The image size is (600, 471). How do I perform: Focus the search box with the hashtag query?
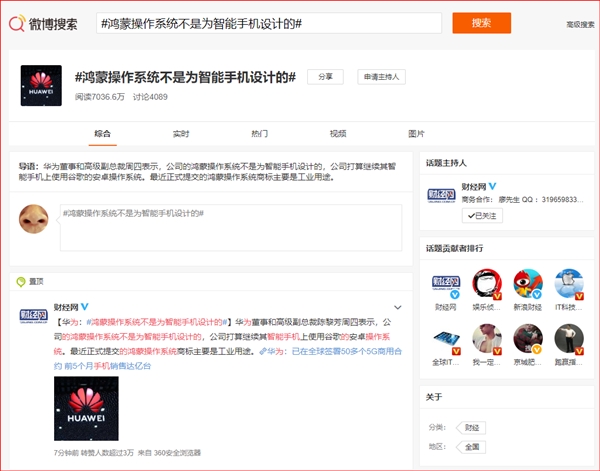coord(269,23)
